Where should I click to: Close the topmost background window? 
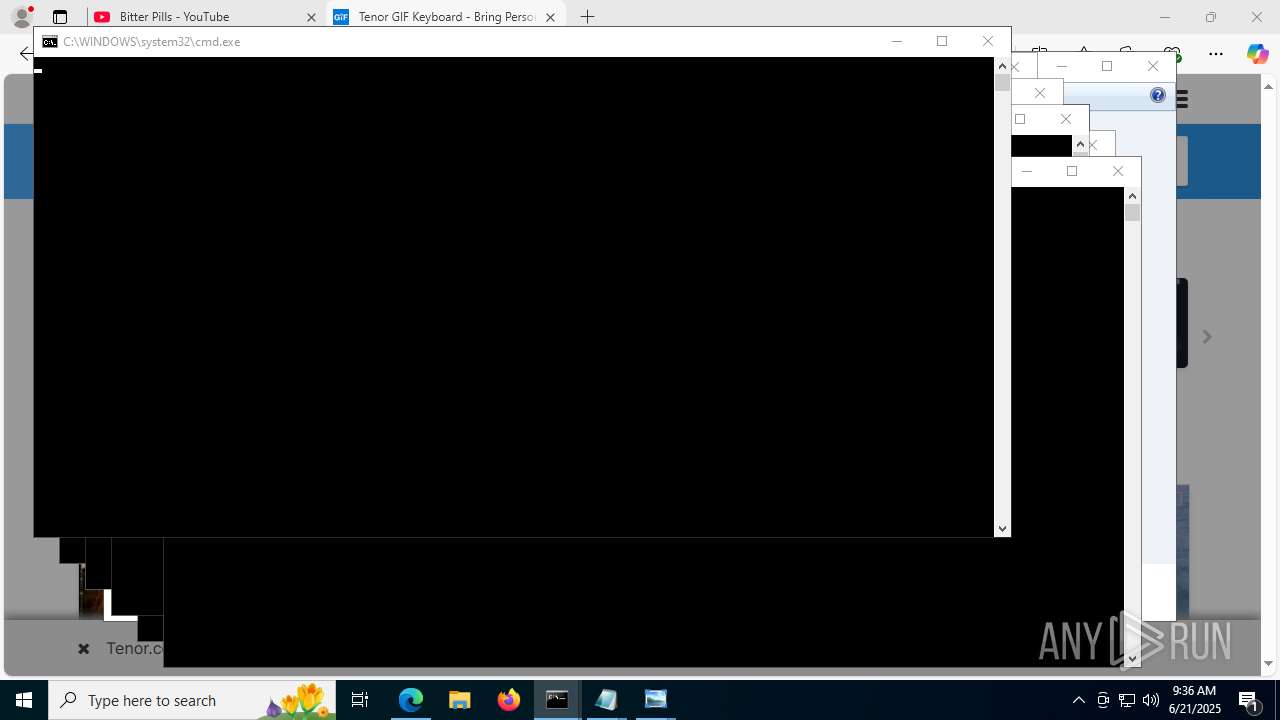click(1153, 66)
